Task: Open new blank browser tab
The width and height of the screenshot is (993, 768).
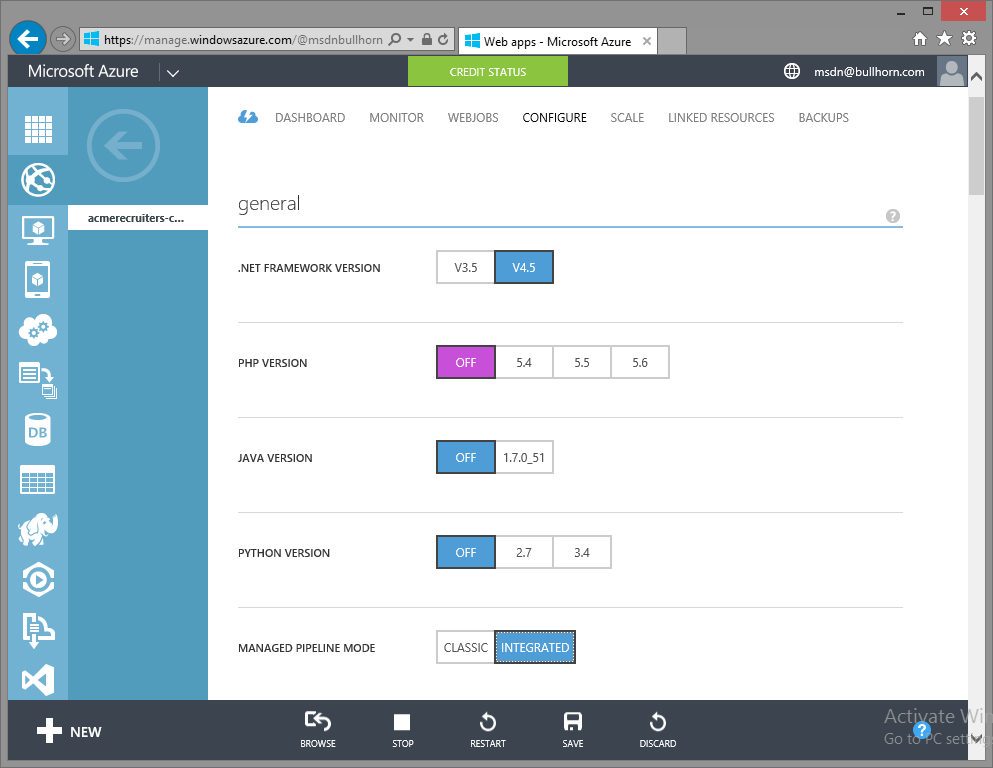Action: pyautogui.click(x=672, y=41)
